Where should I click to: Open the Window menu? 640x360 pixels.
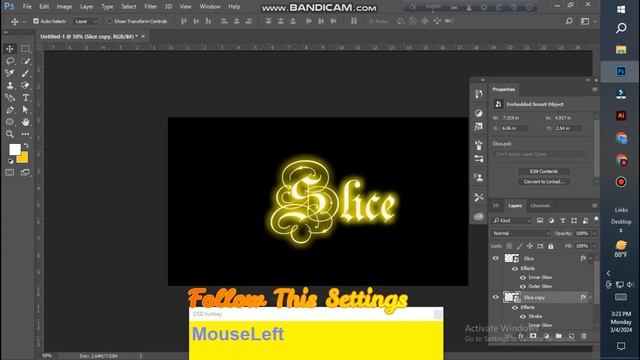210,7
